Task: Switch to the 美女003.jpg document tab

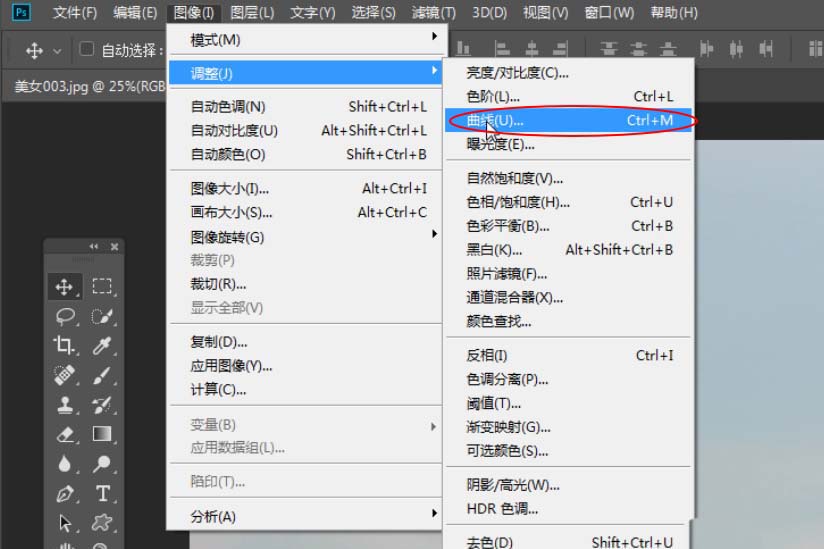Action: [x=90, y=86]
